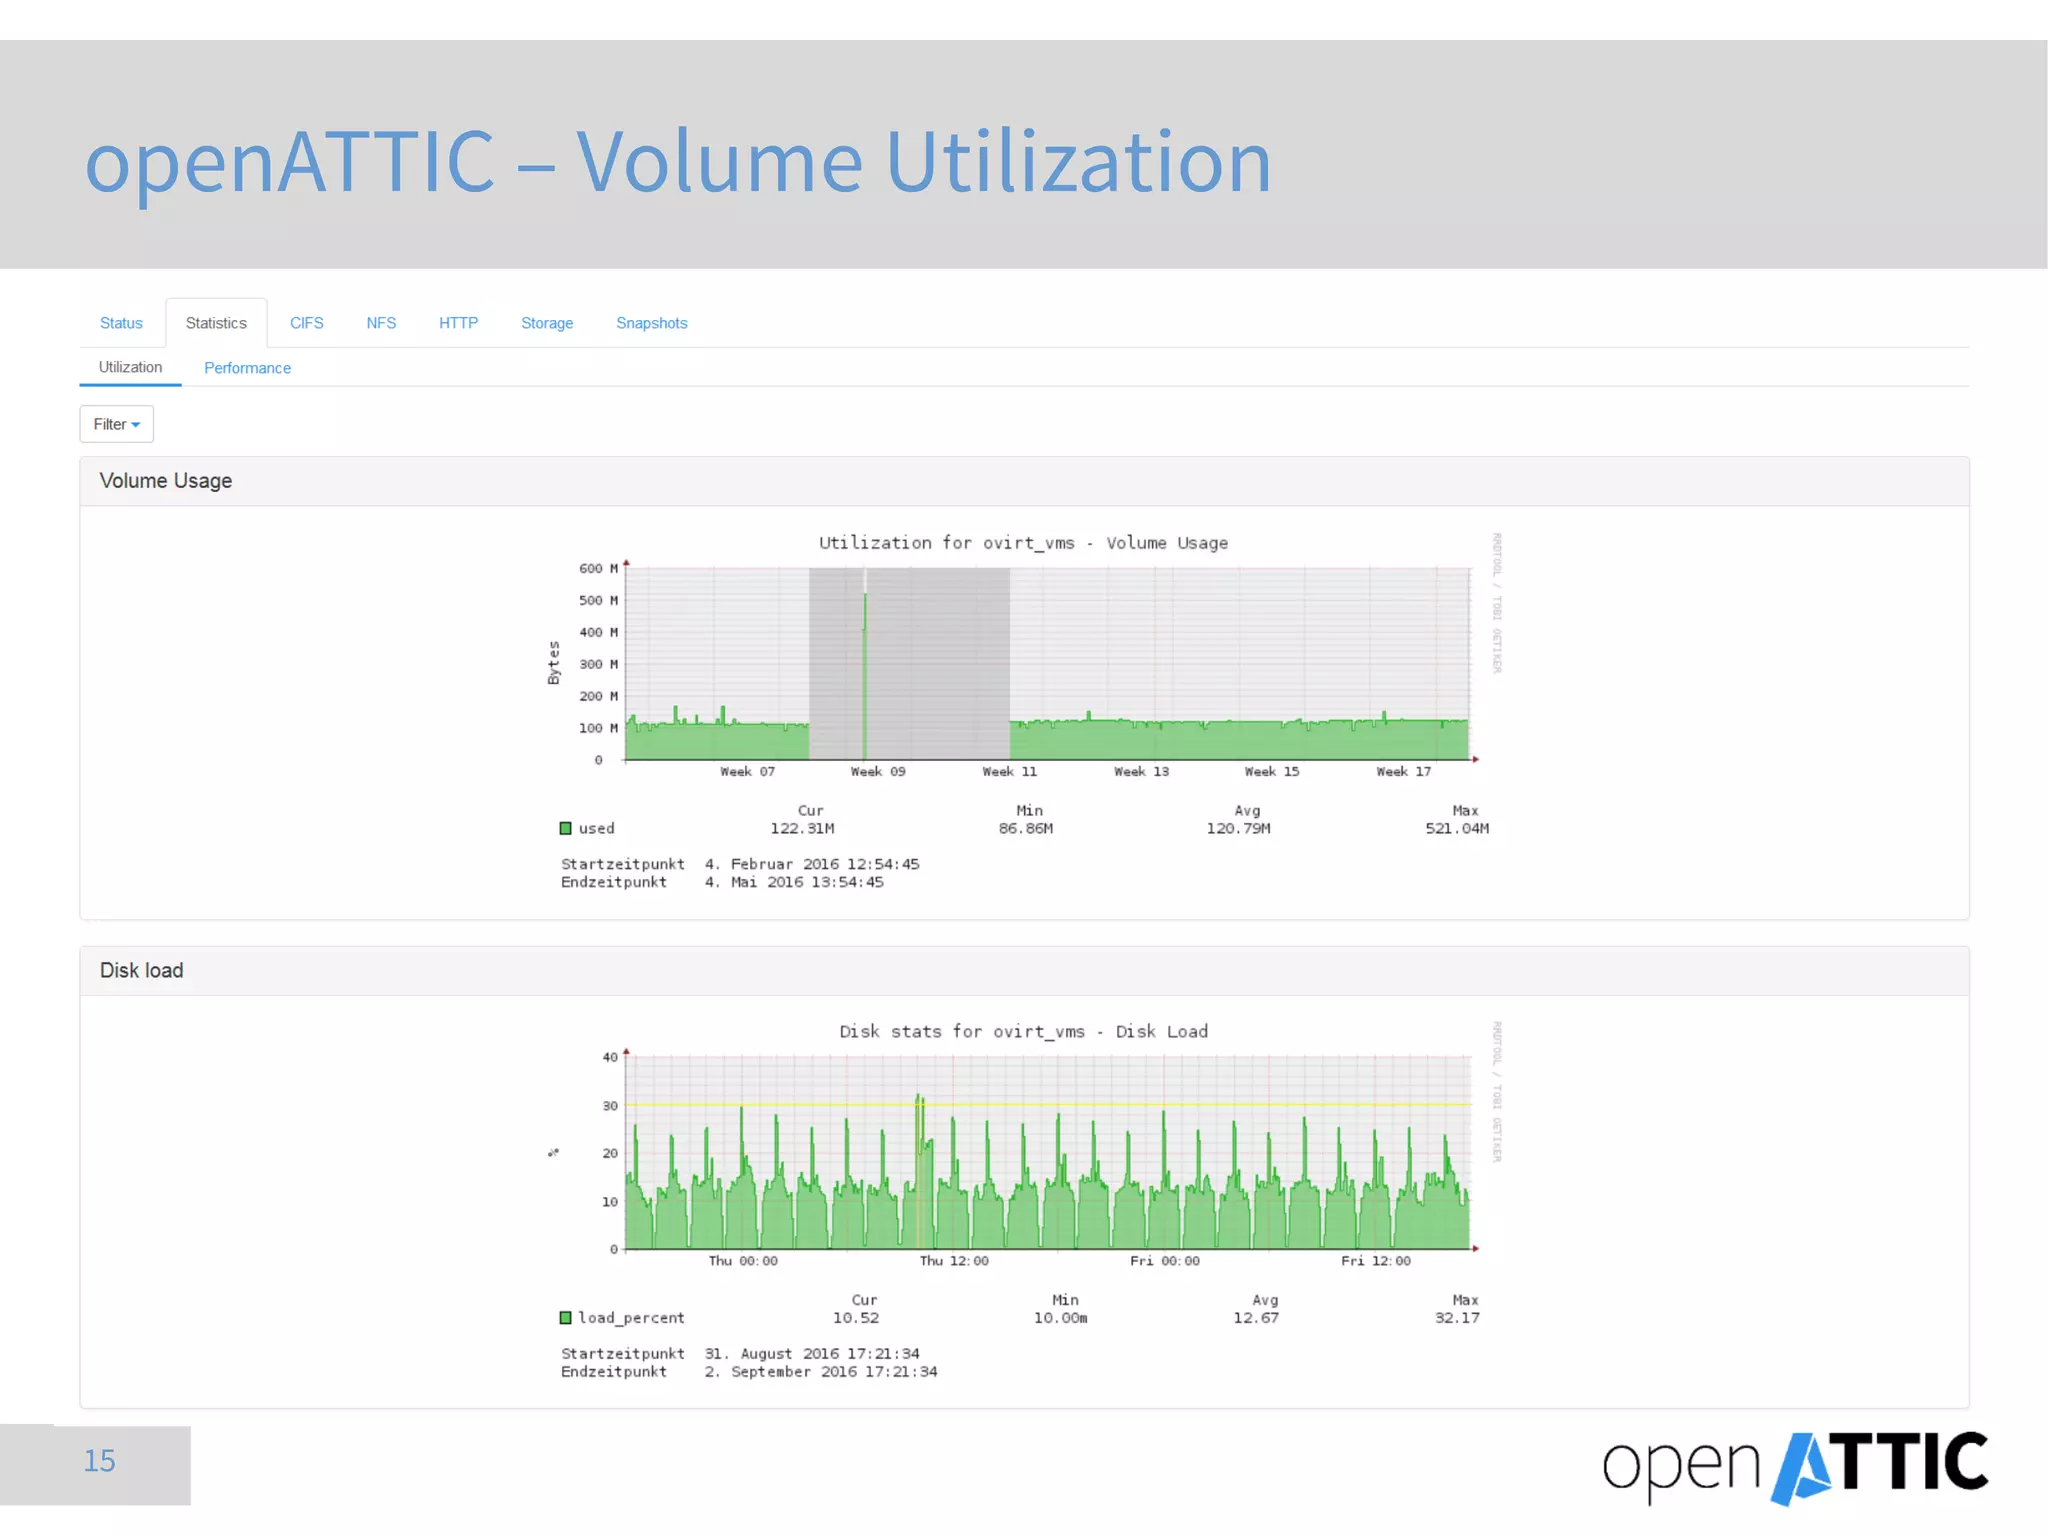Click the Disk load panel header
The image size is (2048, 1536).
(1024, 971)
